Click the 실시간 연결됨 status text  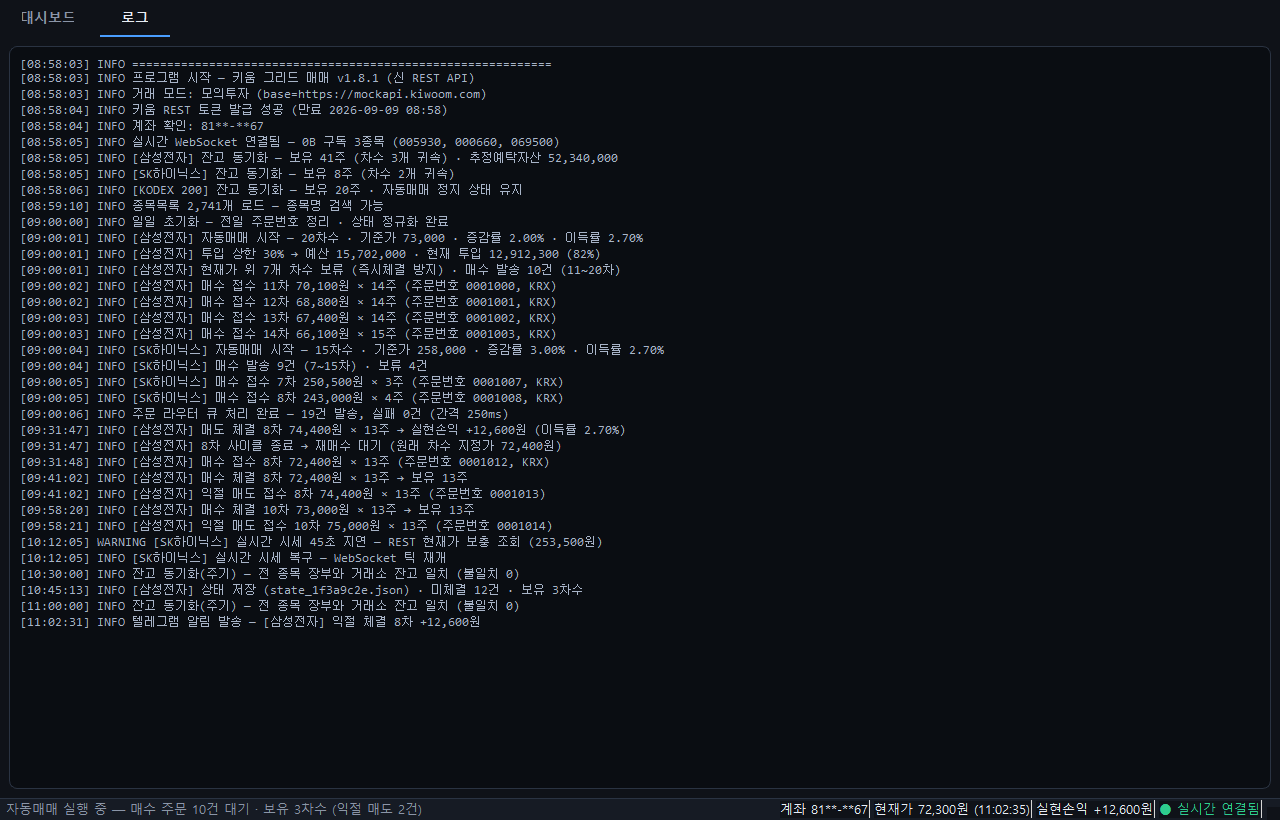1218,809
